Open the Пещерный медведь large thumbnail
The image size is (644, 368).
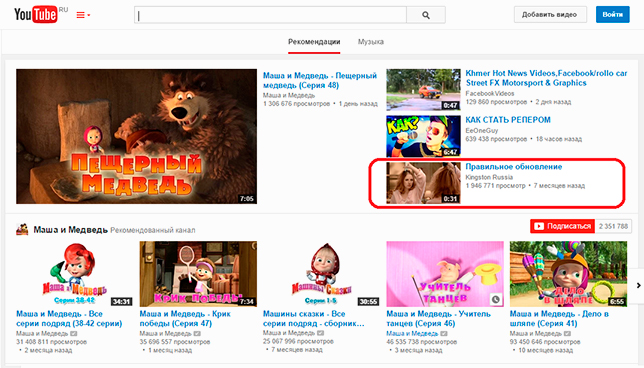pyautogui.click(x=136, y=136)
